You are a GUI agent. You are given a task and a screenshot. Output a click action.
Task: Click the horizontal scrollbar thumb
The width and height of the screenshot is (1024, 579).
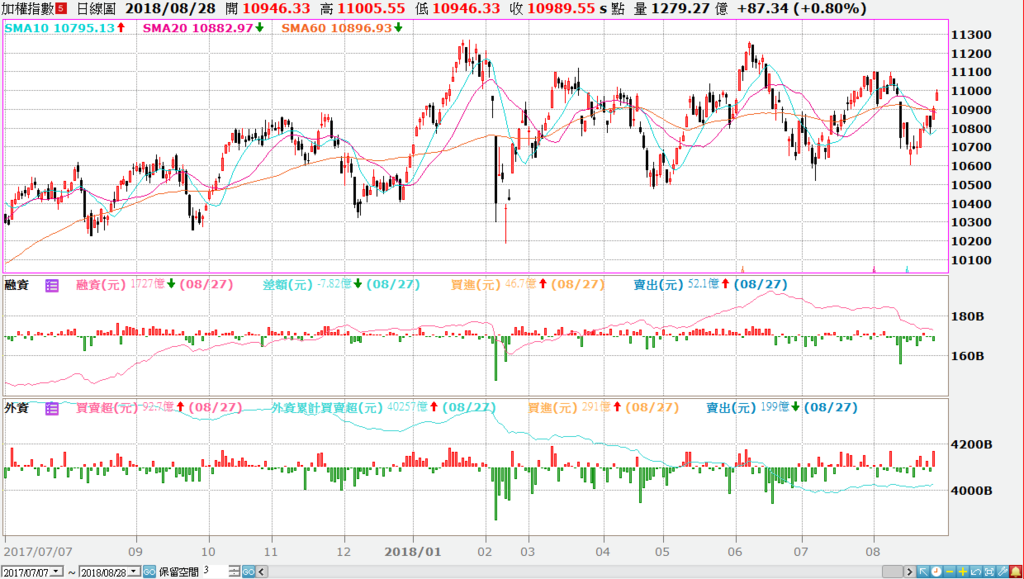893,572
